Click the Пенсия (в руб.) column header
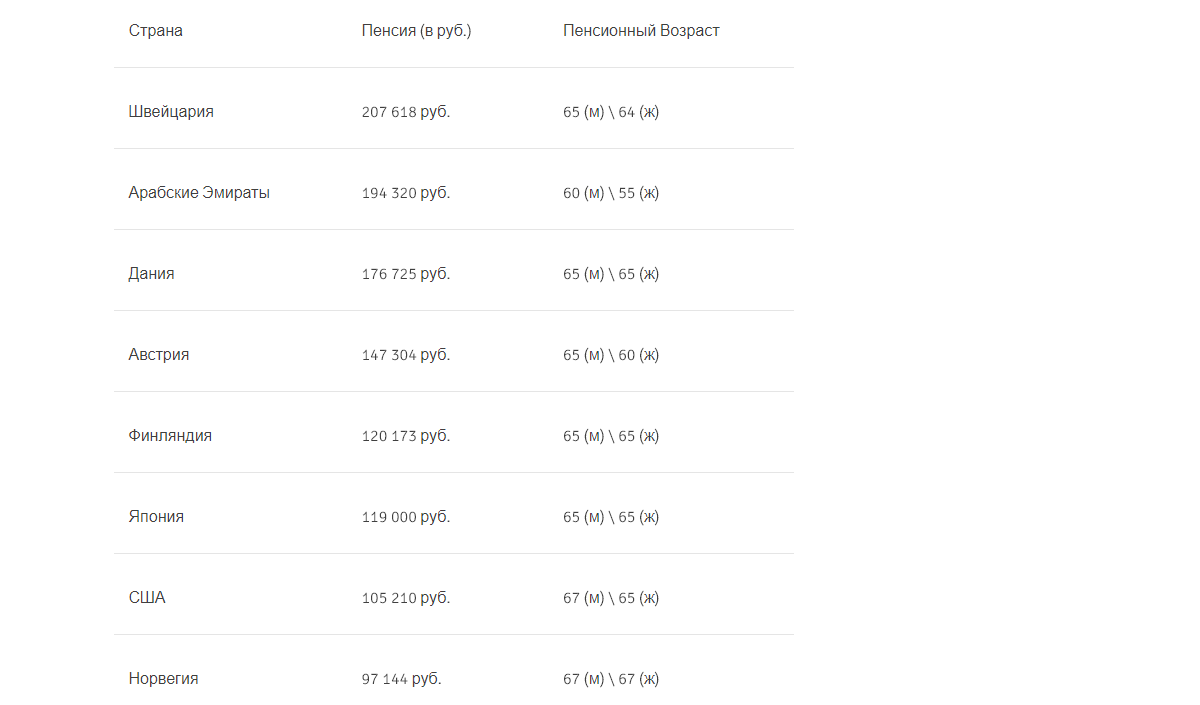Screen dimensions: 1200x705 click(x=416, y=31)
